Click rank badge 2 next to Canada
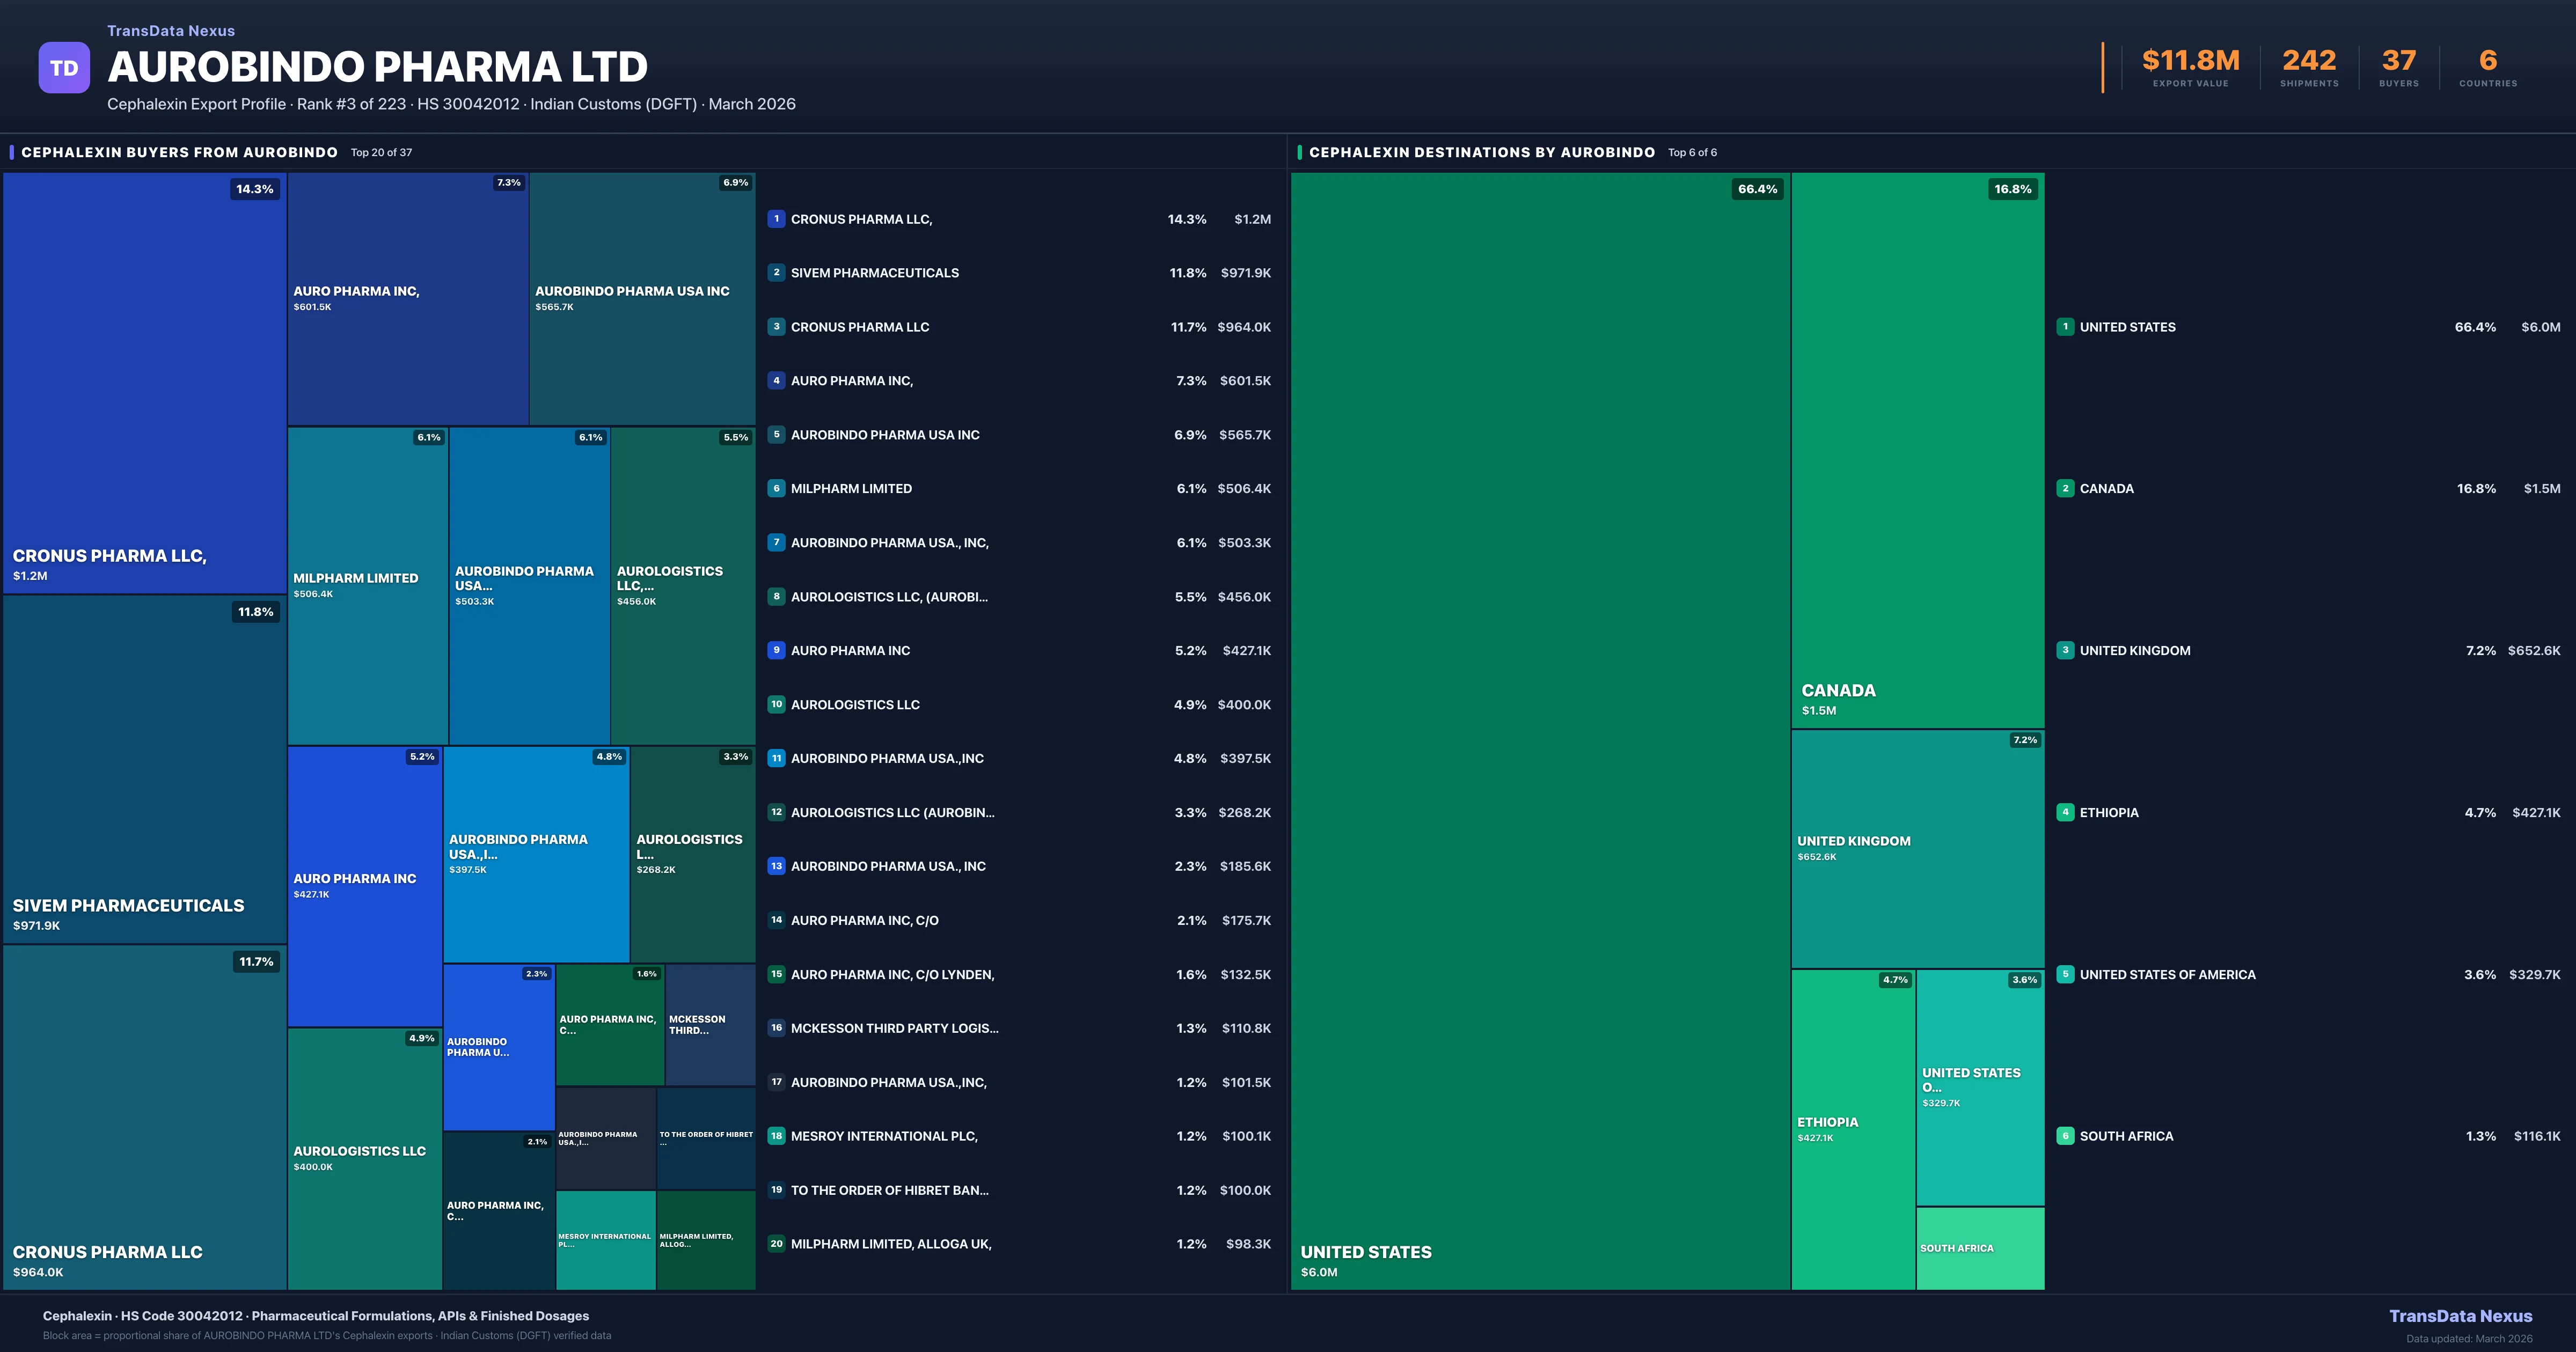 click(x=2065, y=489)
